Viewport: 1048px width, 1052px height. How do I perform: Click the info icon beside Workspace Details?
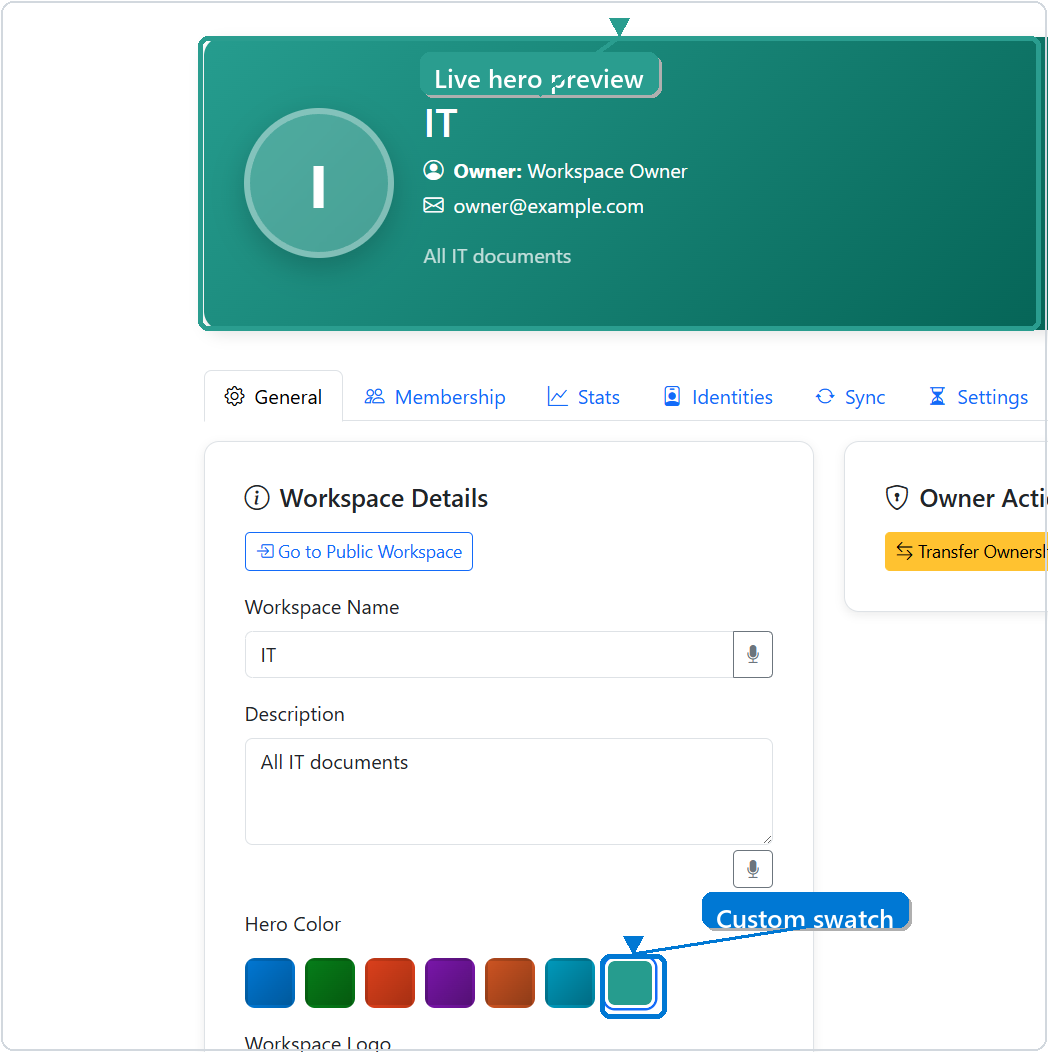pyautogui.click(x=257, y=498)
